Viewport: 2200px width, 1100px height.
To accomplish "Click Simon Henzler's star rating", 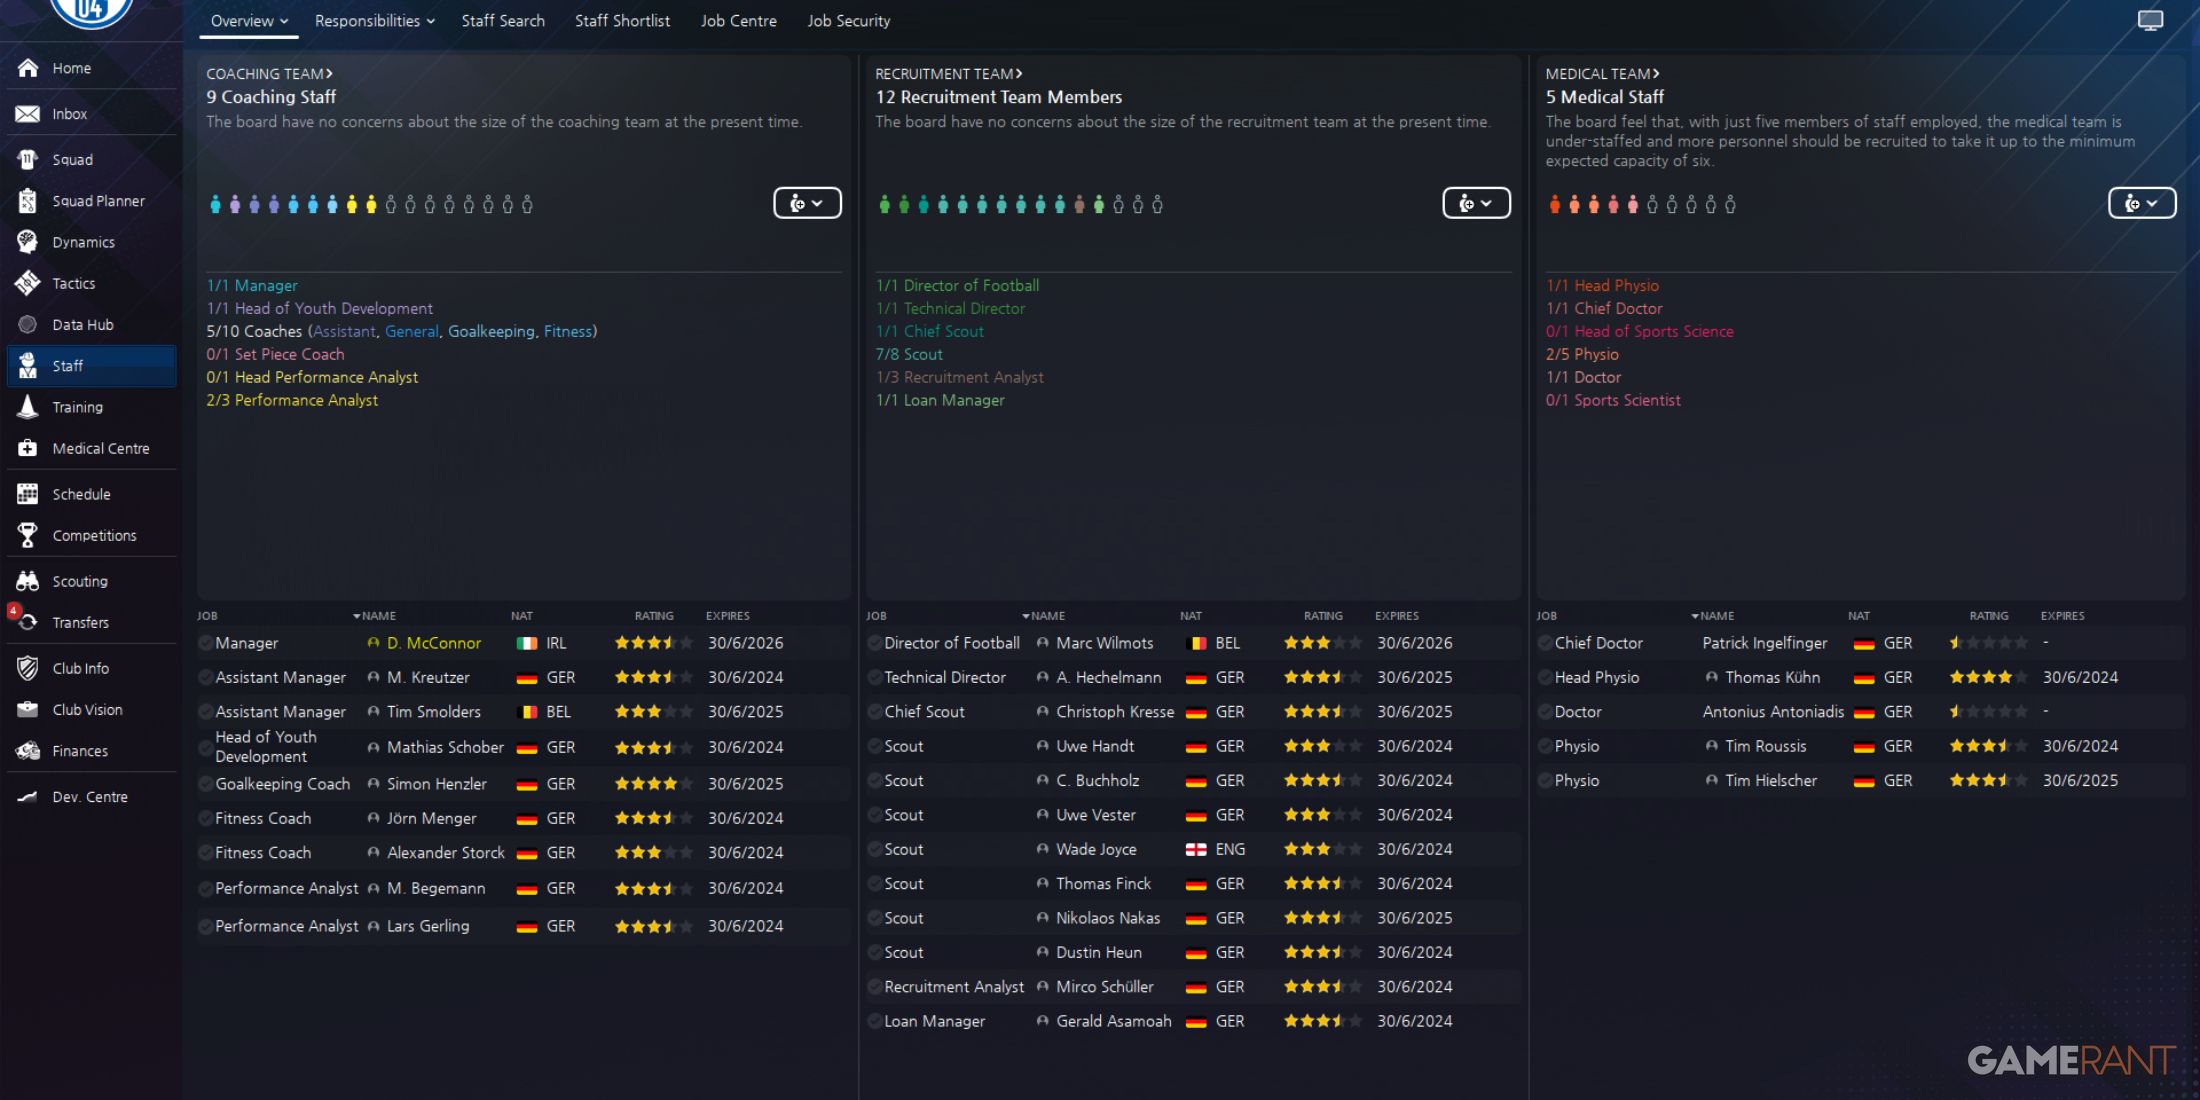I will [x=653, y=784].
